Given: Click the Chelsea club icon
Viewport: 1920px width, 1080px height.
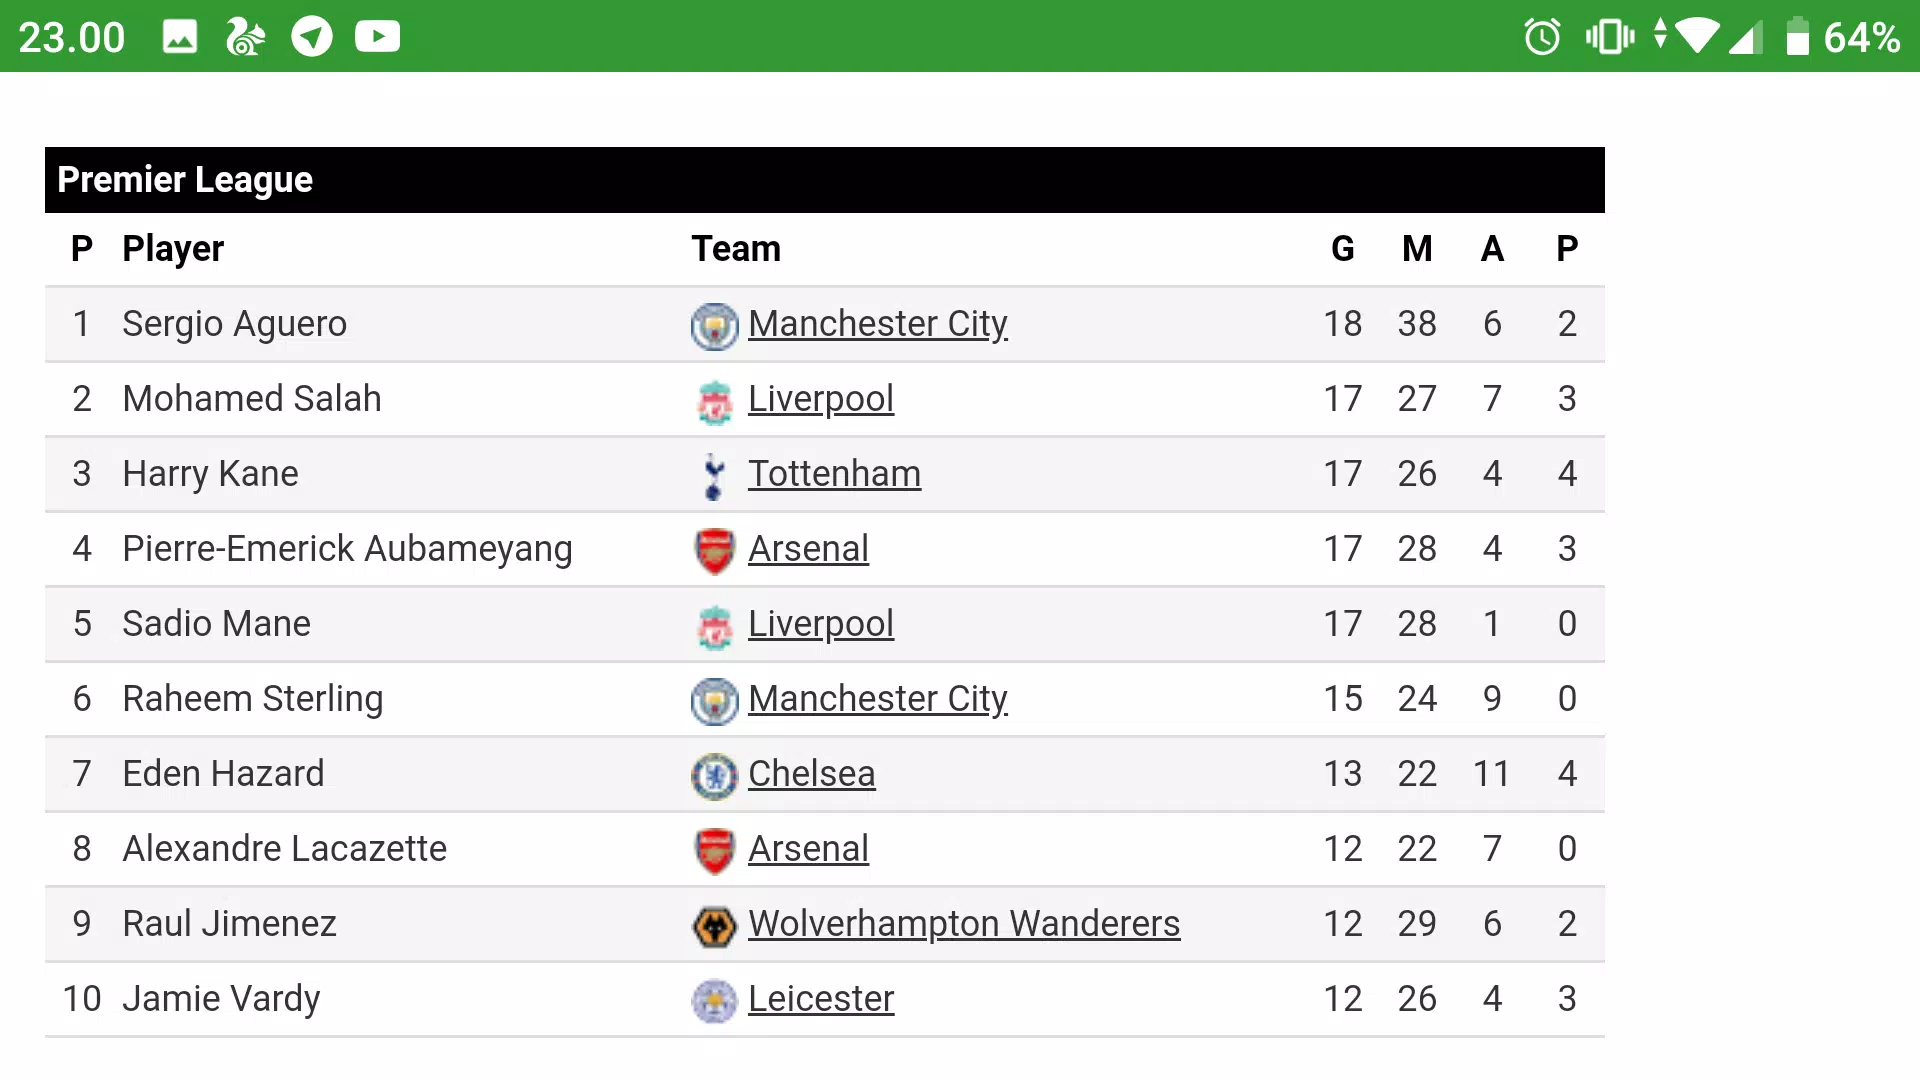Looking at the screenshot, I should [712, 774].
